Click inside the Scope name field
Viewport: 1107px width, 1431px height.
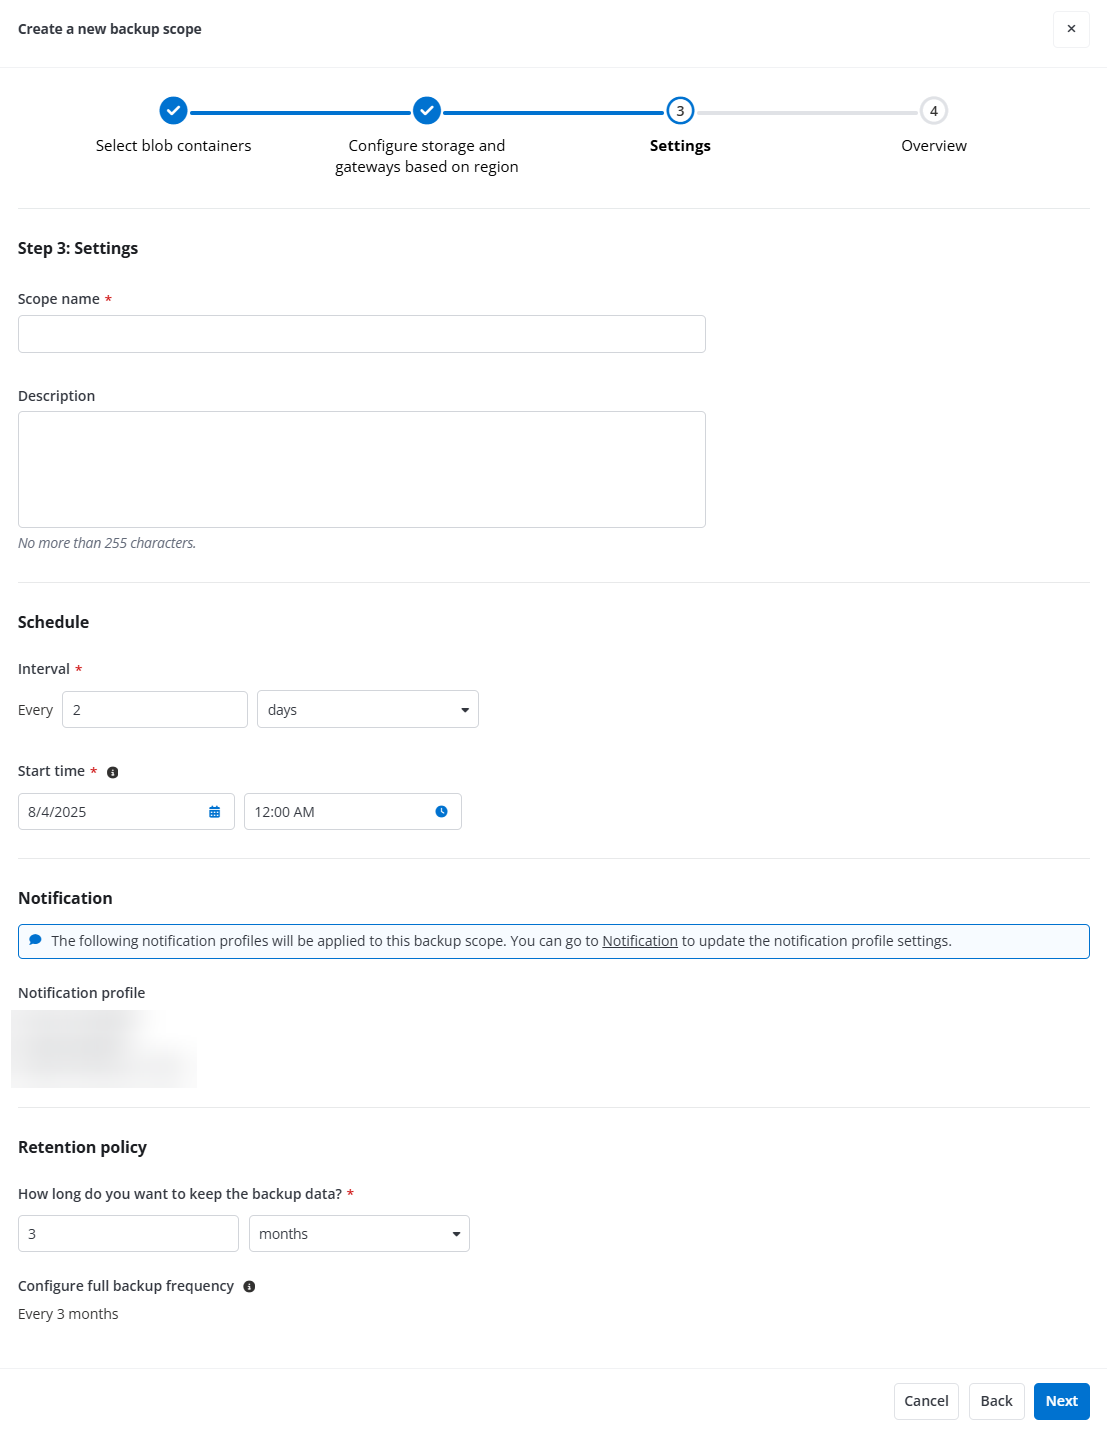[x=361, y=333]
